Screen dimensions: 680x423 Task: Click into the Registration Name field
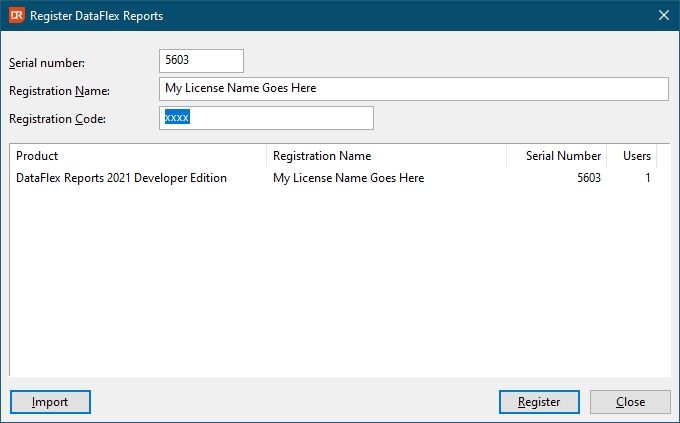pos(414,89)
